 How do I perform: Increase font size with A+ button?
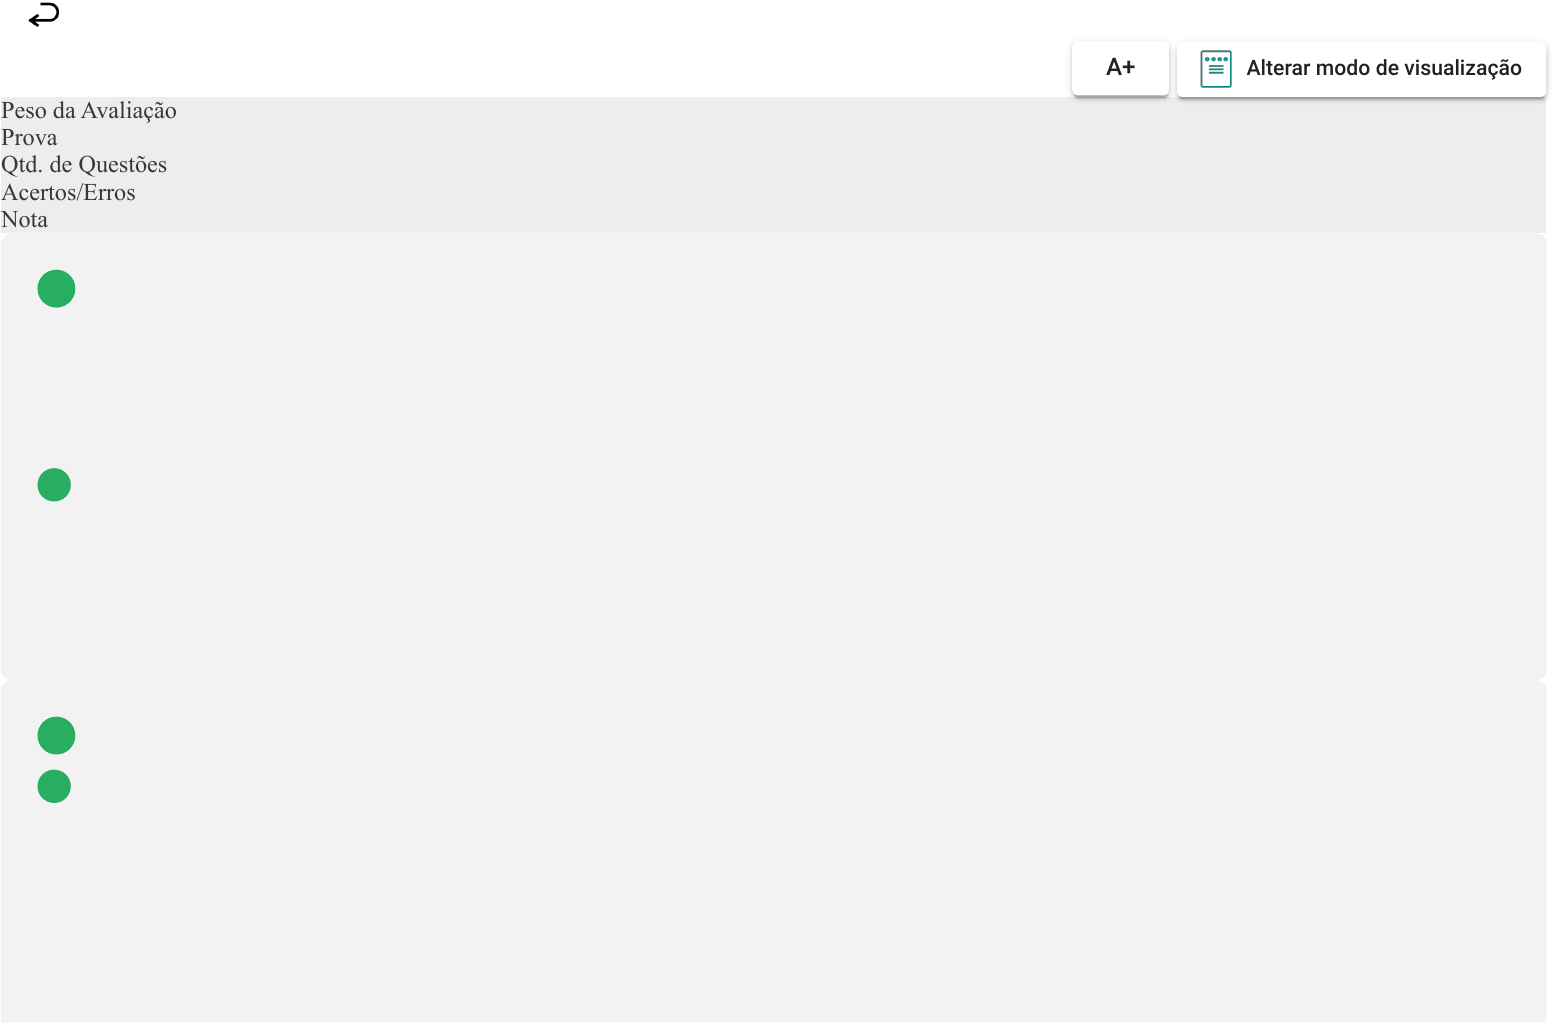tap(1120, 68)
